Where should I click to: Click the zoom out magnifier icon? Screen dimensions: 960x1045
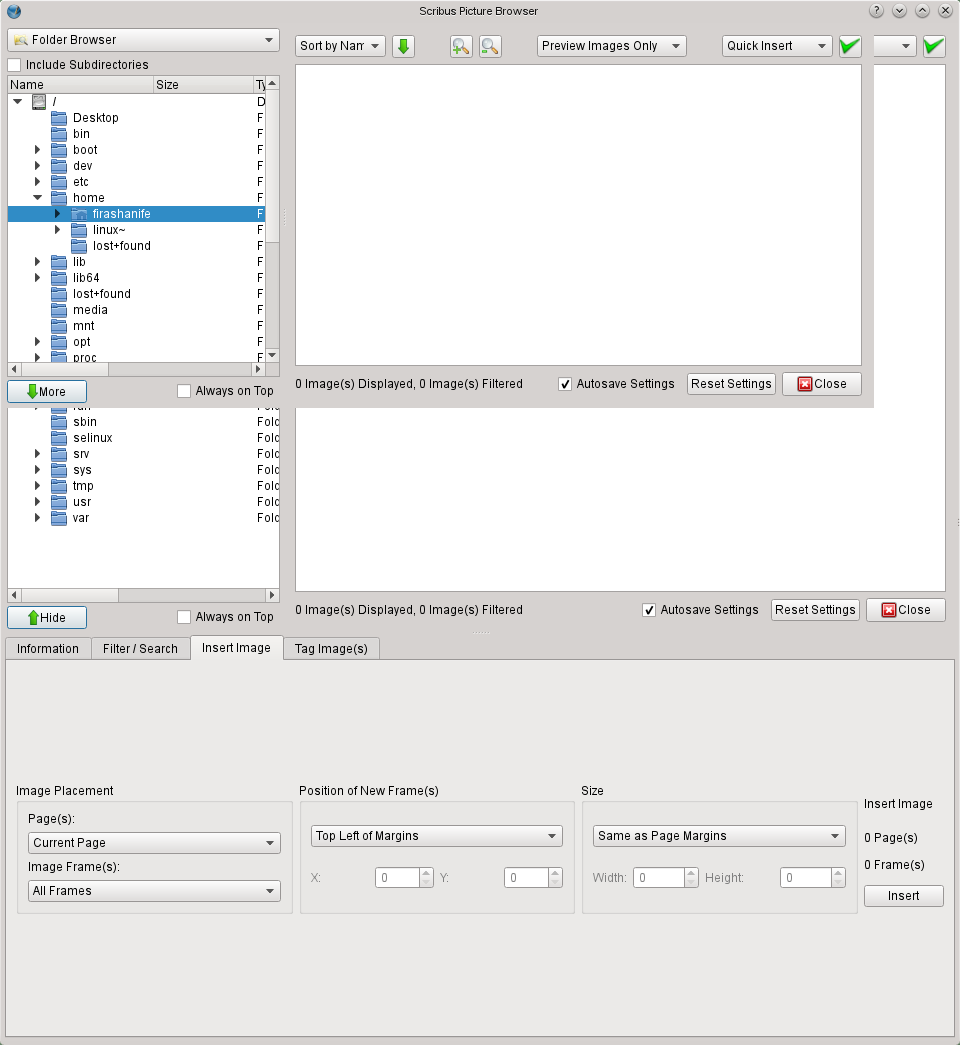(490, 46)
